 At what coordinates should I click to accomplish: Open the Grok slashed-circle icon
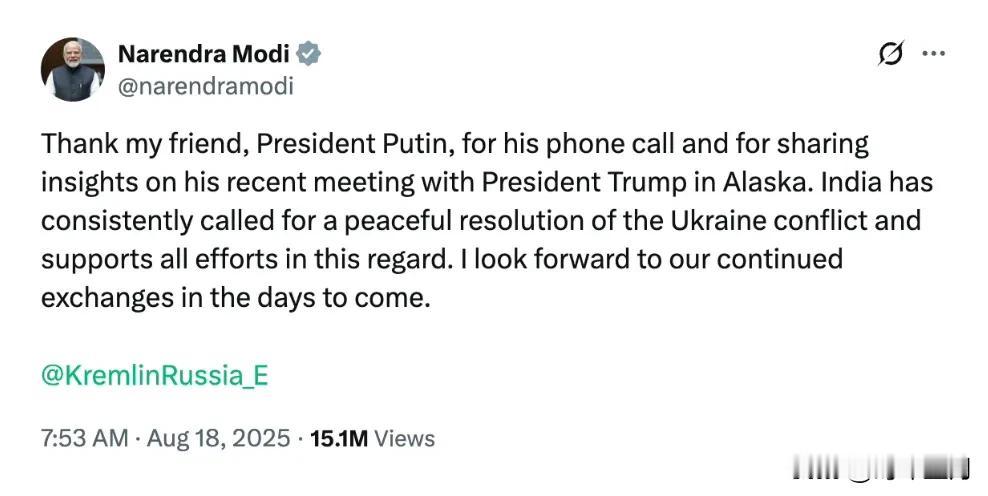(x=891, y=54)
